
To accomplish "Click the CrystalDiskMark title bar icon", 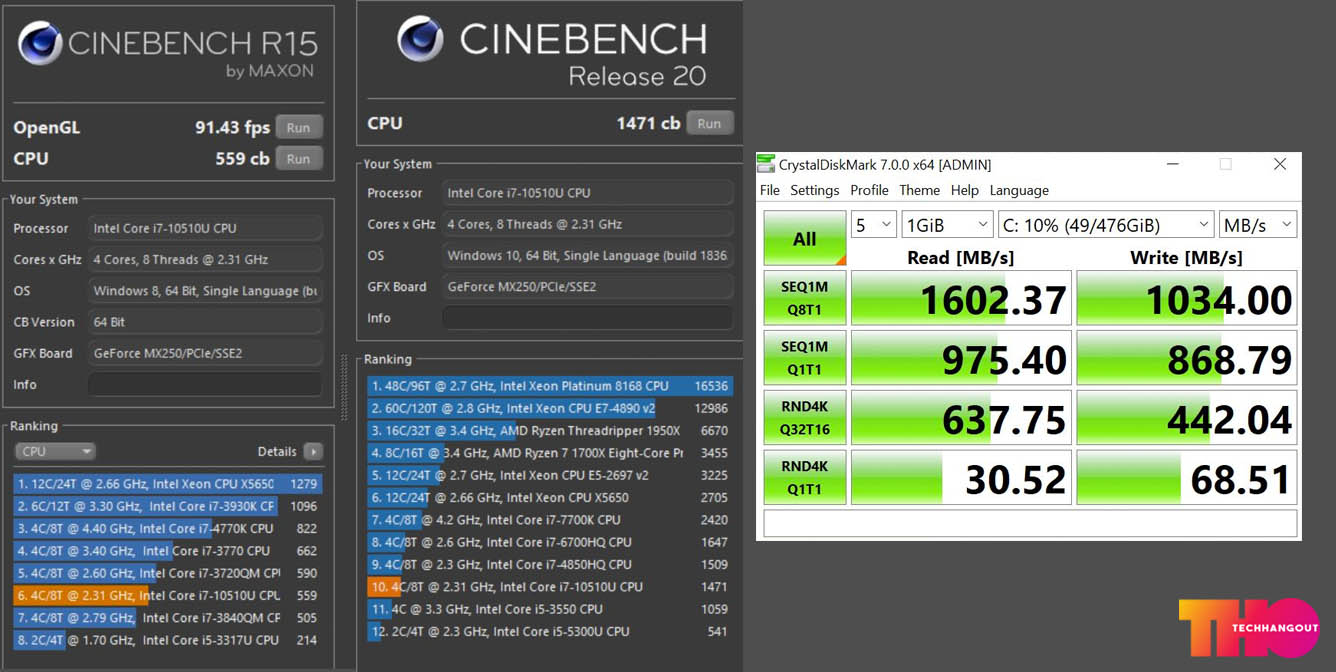I will click(766, 164).
